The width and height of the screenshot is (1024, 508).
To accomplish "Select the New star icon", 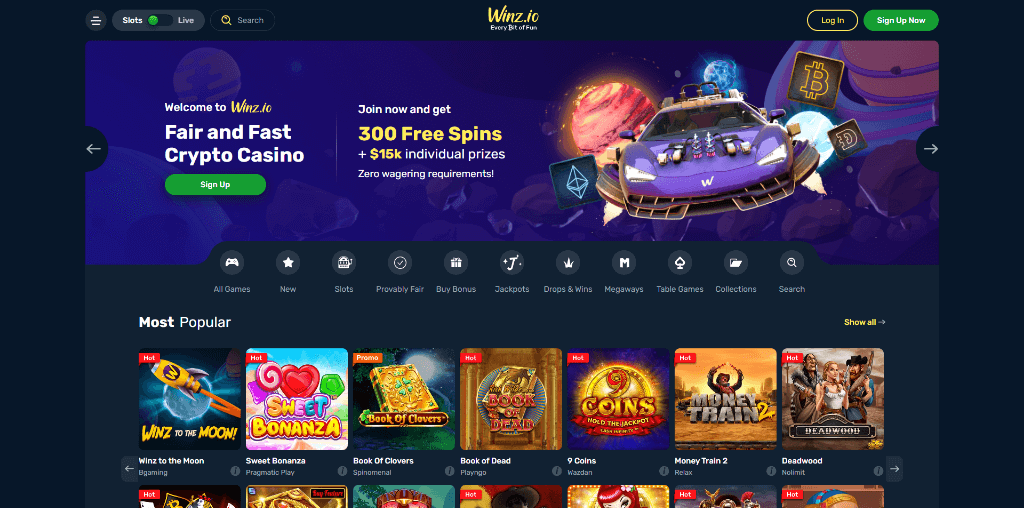I will click(288, 262).
